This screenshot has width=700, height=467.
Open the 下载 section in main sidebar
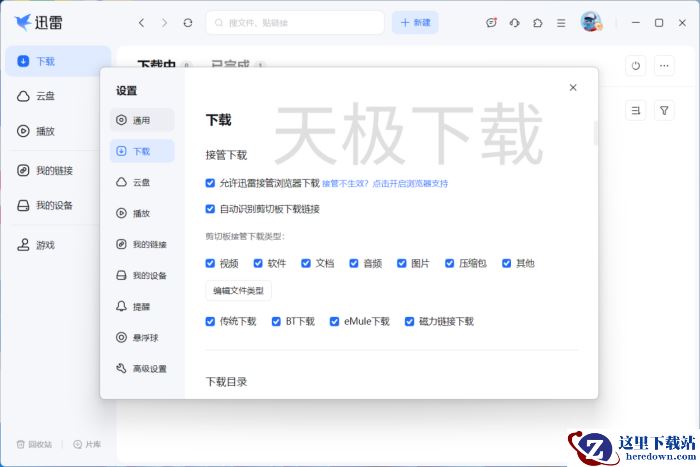tap(58, 61)
